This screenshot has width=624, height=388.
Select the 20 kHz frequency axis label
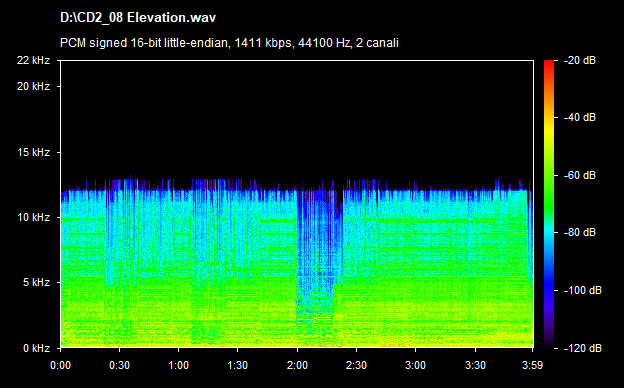(x=33, y=86)
